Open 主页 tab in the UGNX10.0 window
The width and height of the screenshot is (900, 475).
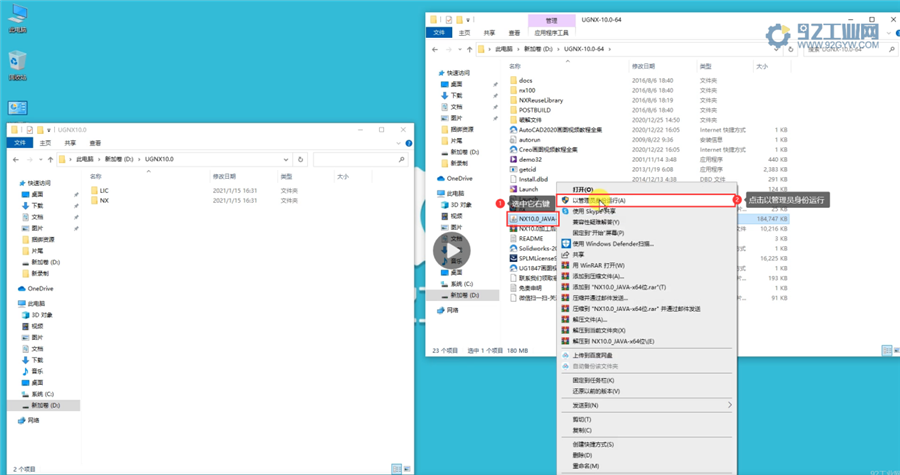pyautogui.click(x=45, y=143)
